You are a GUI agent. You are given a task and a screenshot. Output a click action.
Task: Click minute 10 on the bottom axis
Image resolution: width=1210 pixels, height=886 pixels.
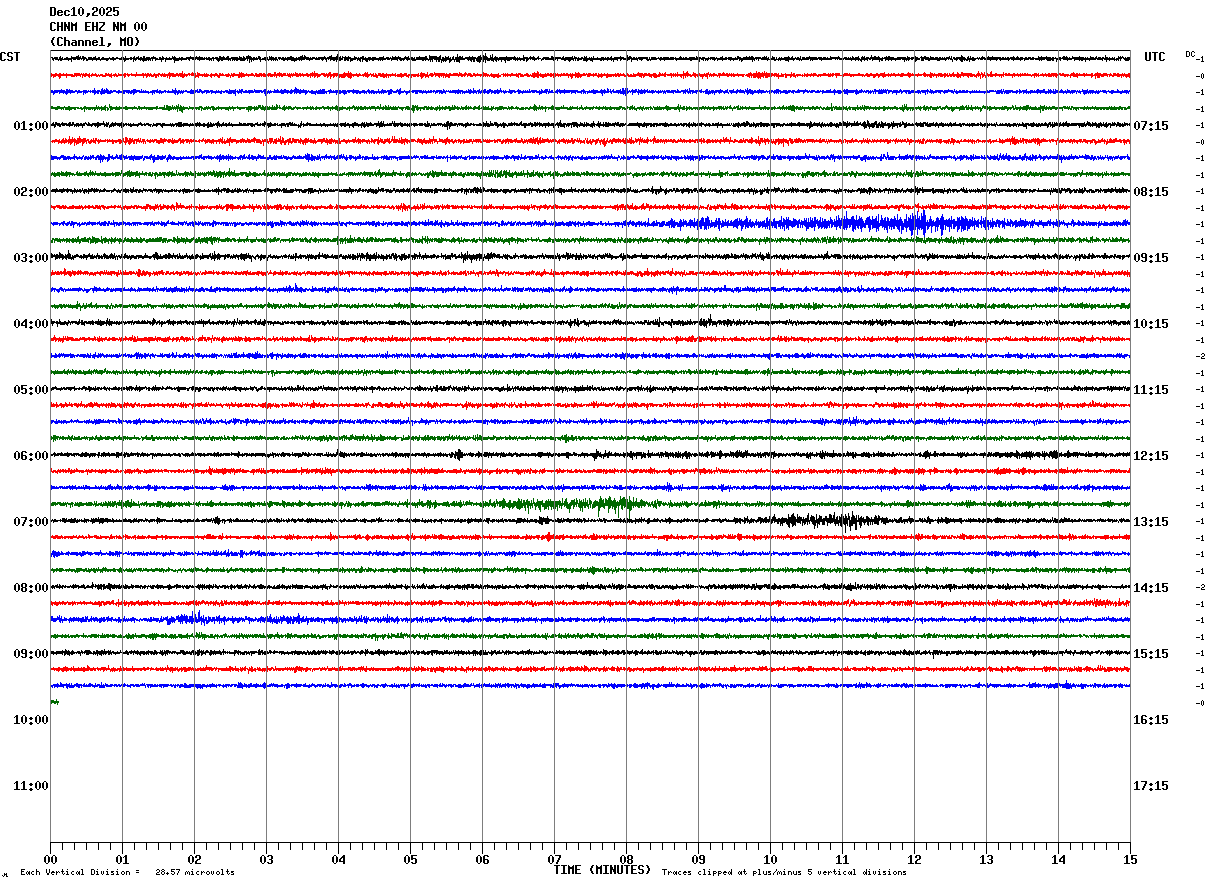pyautogui.click(x=770, y=859)
